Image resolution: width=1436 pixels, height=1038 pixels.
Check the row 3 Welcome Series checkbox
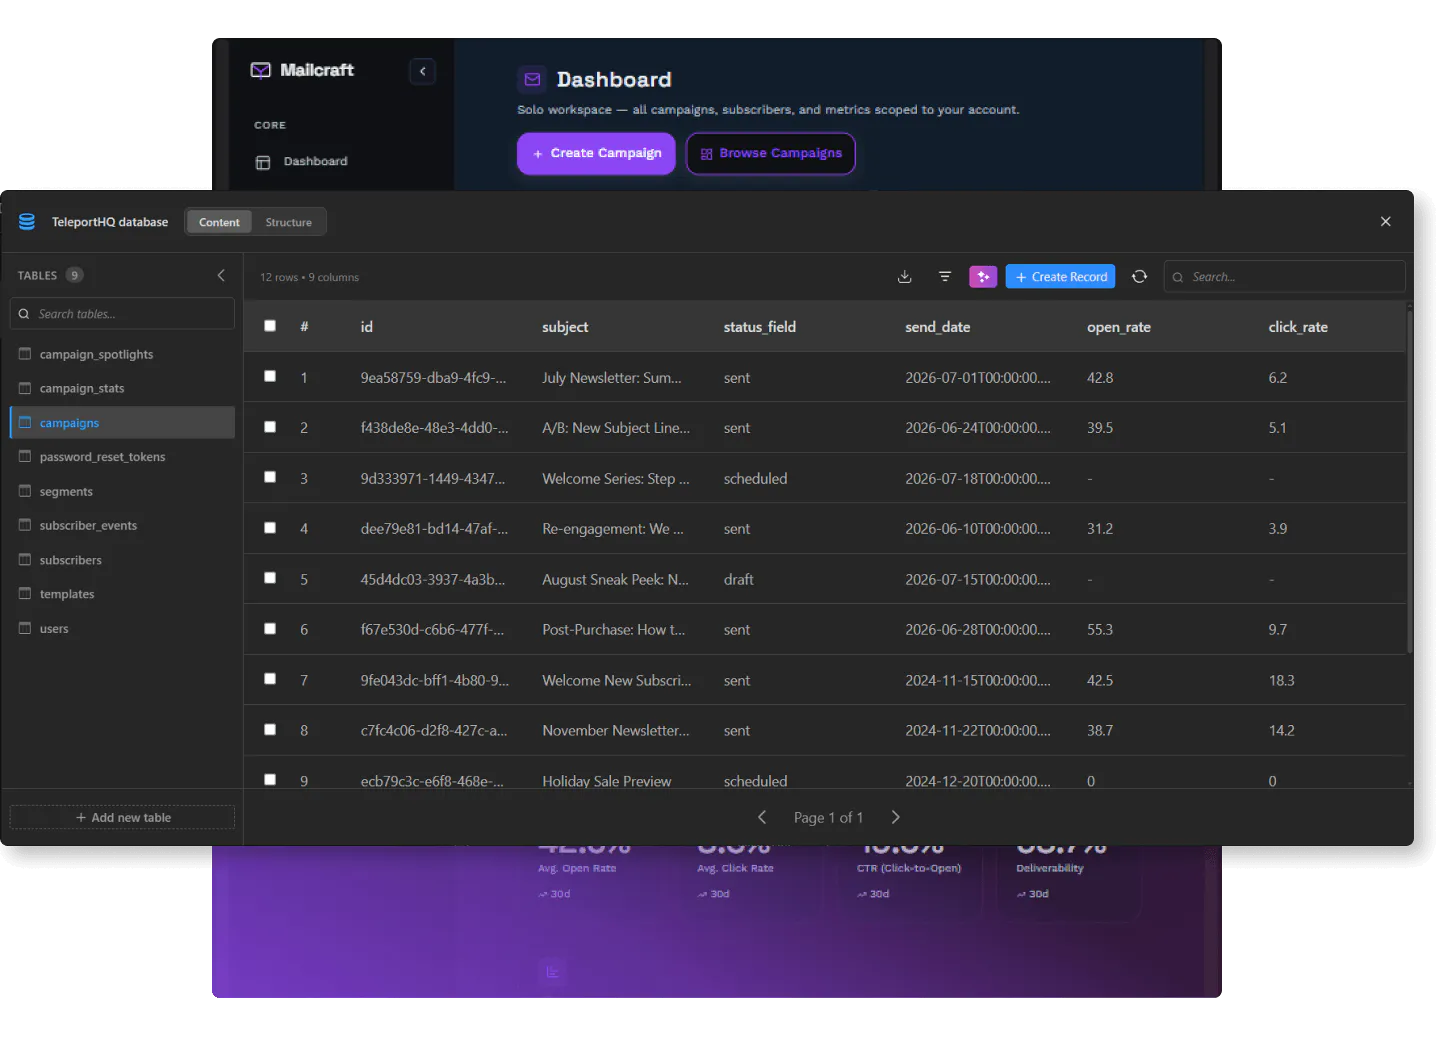[x=270, y=477]
